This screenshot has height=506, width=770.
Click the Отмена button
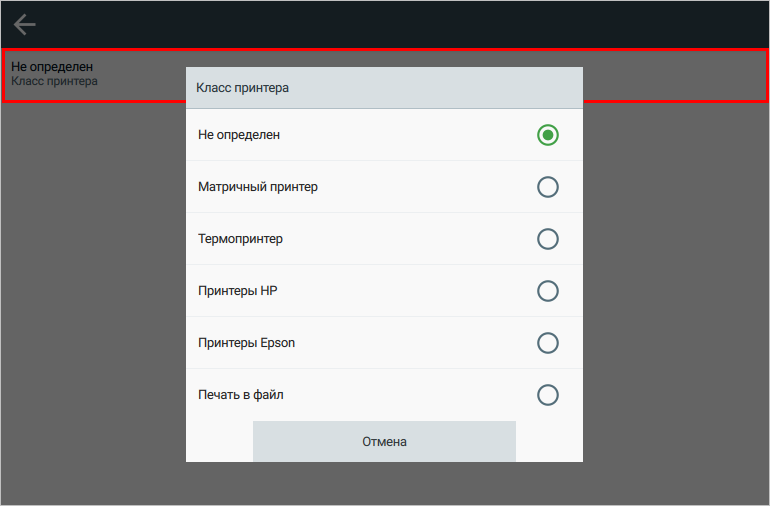(385, 442)
